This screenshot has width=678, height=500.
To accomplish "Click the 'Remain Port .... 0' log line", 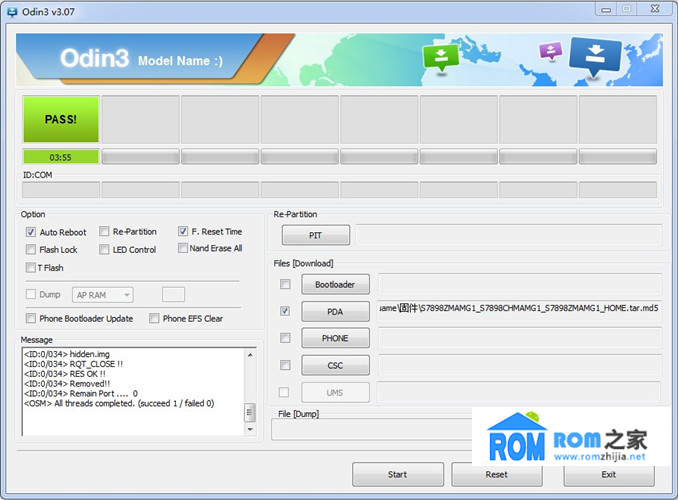I will click(x=81, y=394).
